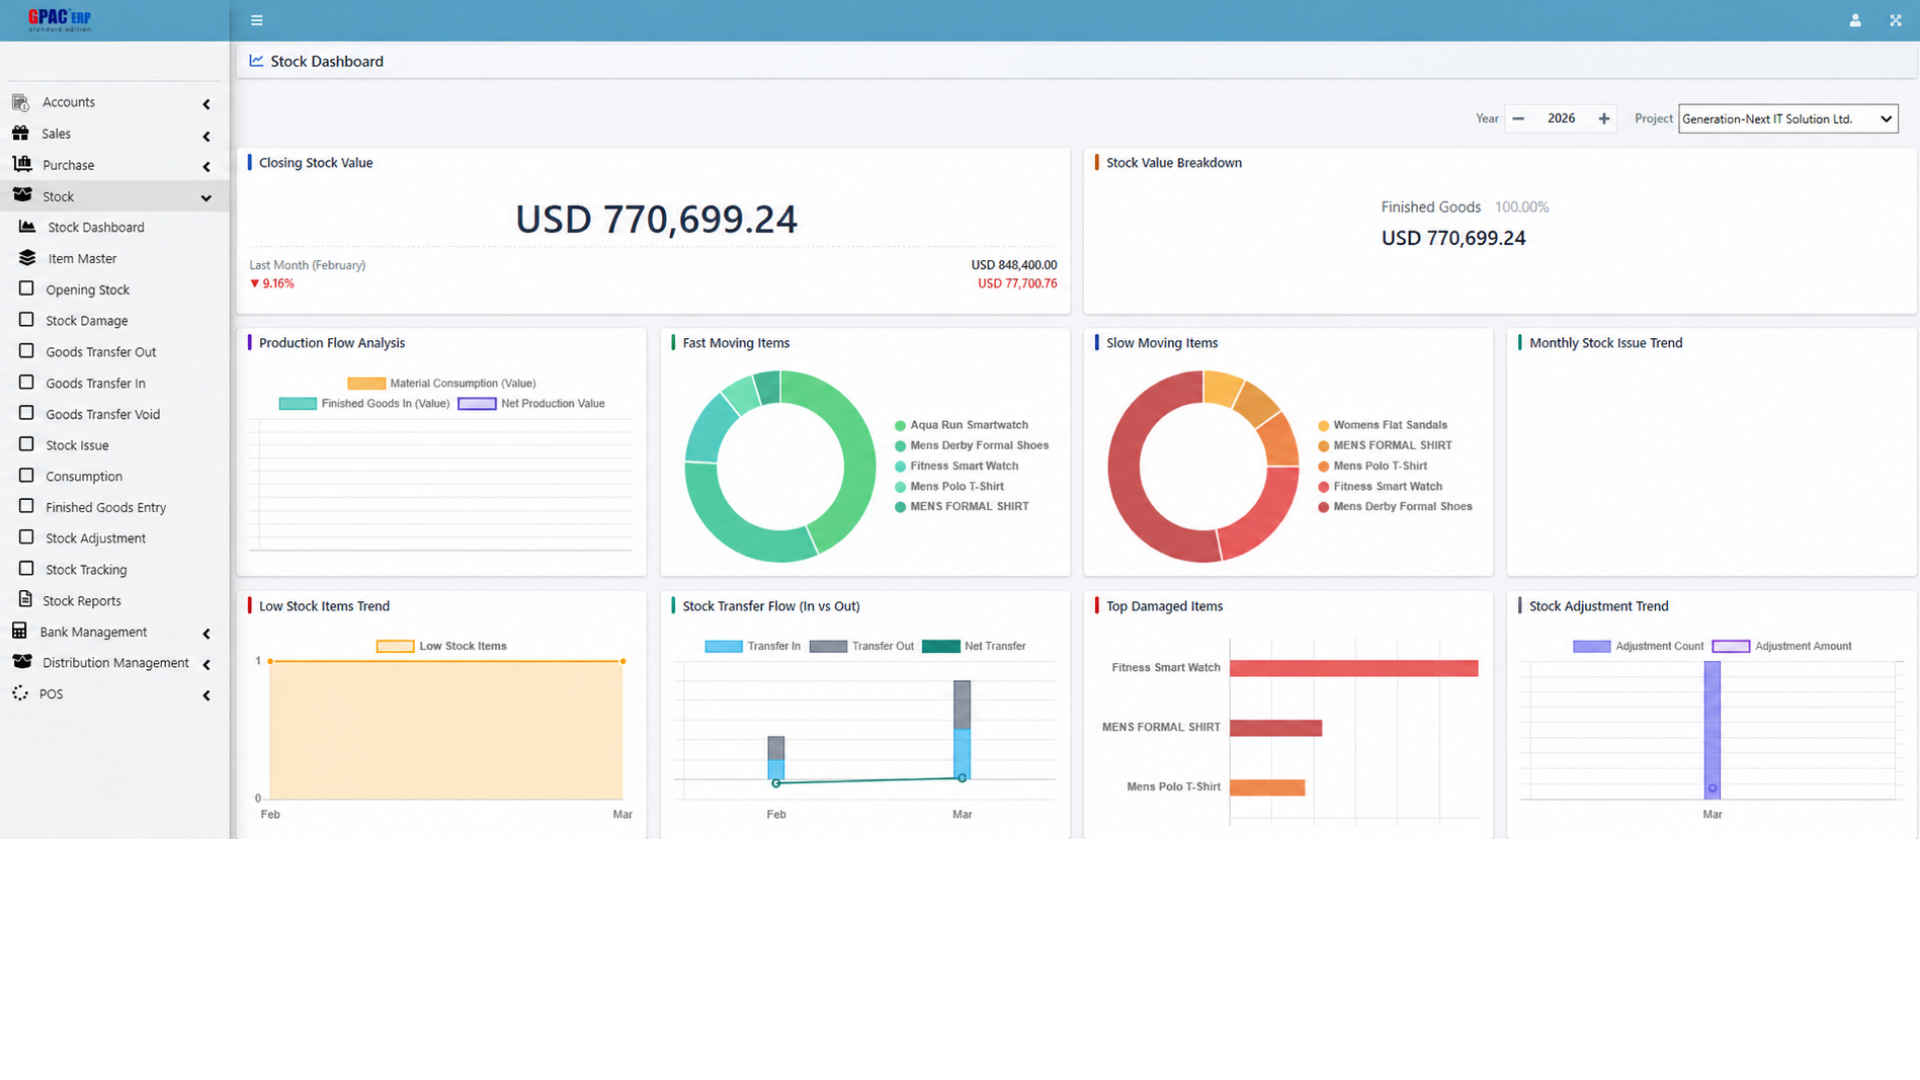1920x1080 pixels.
Task: Increase year with the plus button
Action: coord(1604,118)
